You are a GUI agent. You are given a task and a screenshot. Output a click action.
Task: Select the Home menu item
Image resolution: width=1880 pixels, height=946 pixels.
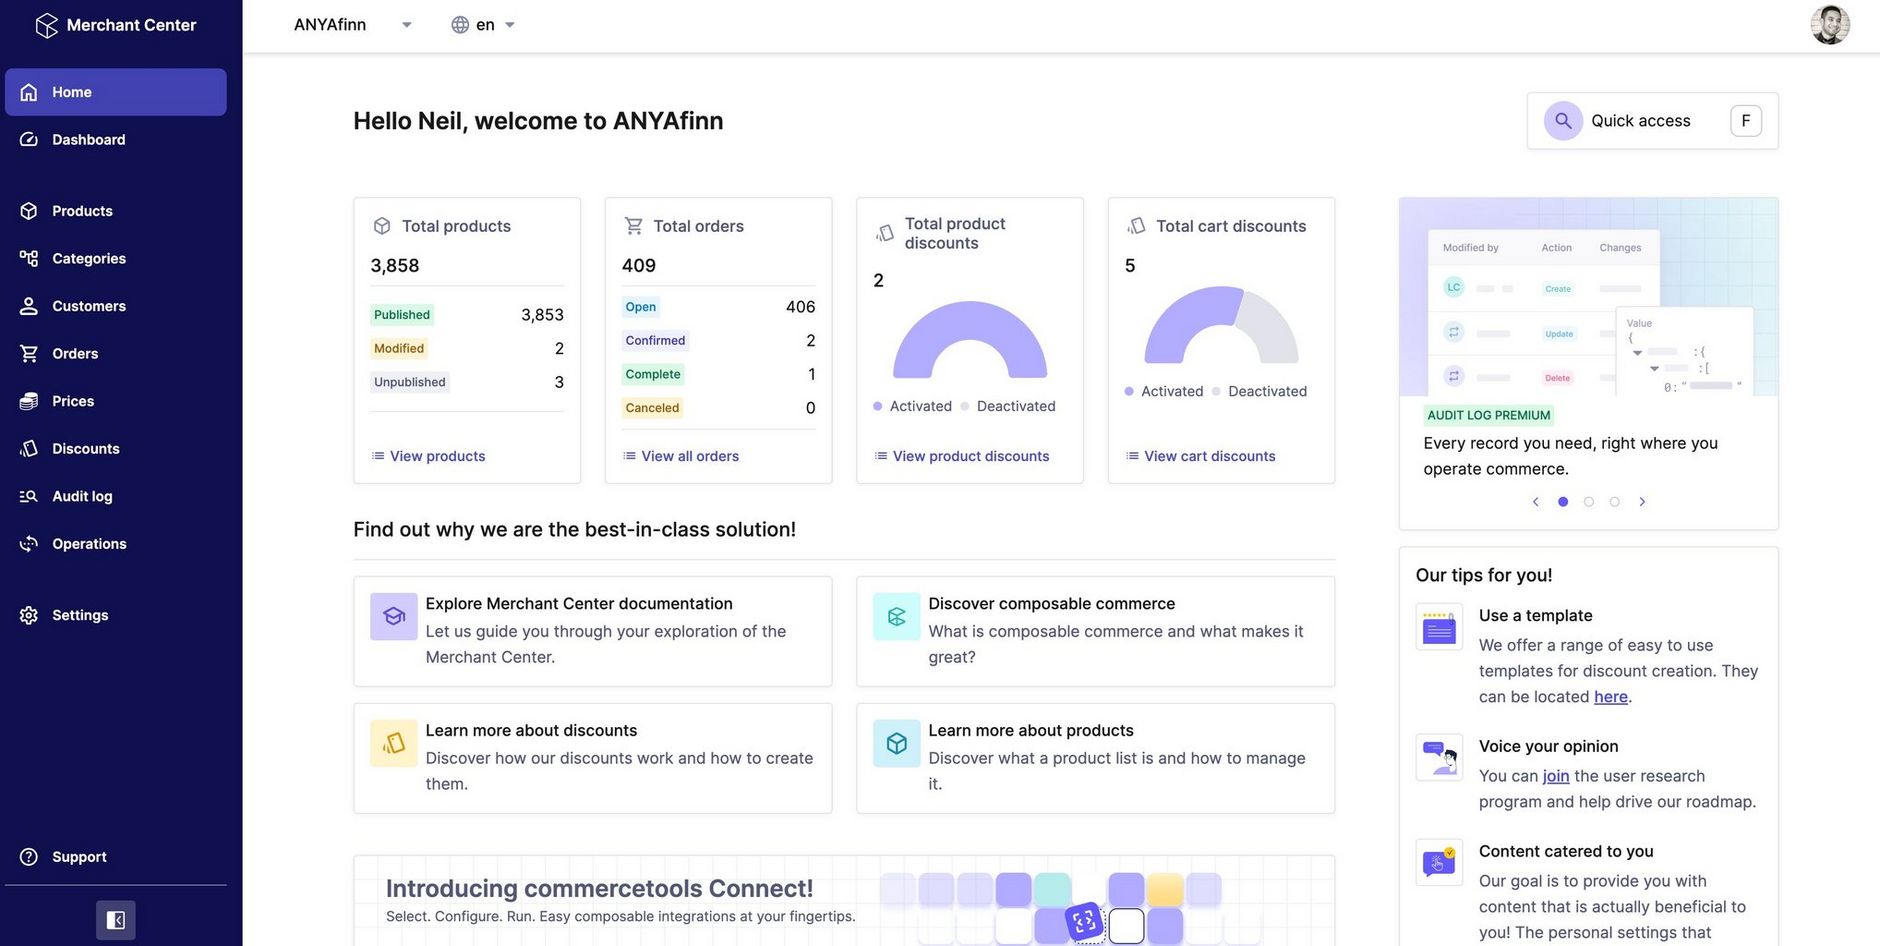116,92
